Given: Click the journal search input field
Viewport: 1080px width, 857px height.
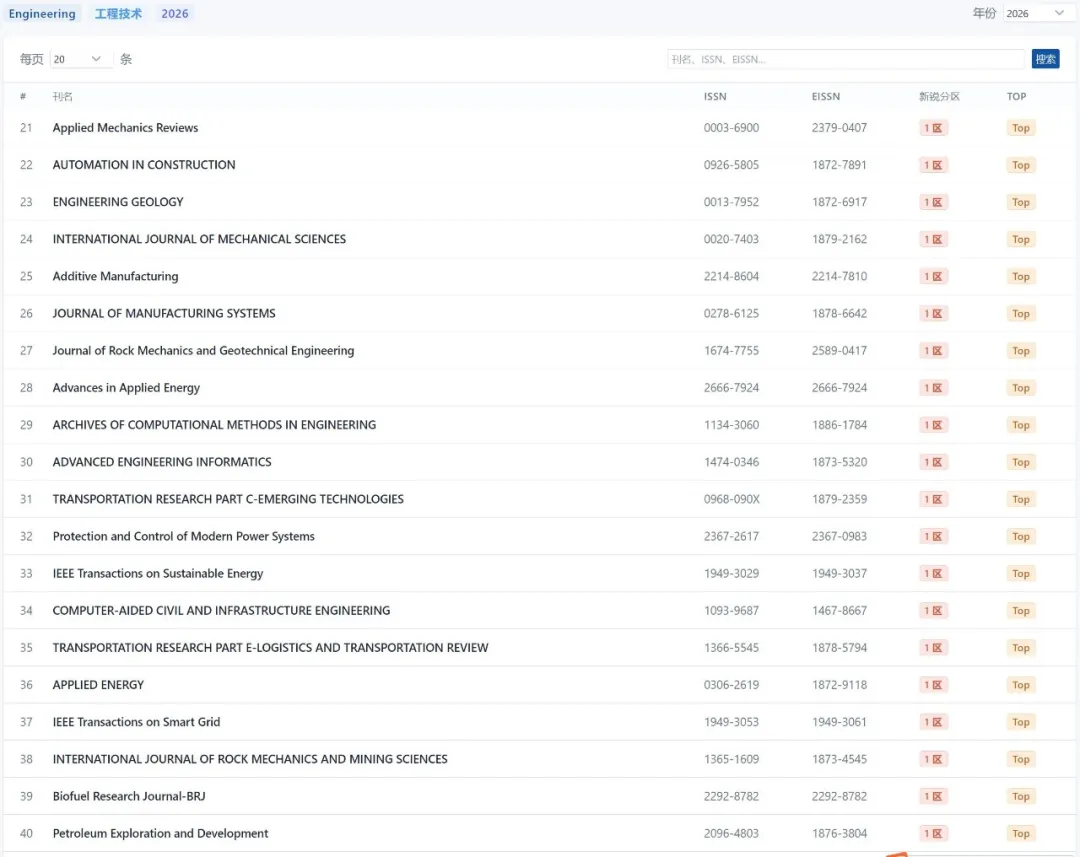Looking at the screenshot, I should pyautogui.click(x=845, y=59).
